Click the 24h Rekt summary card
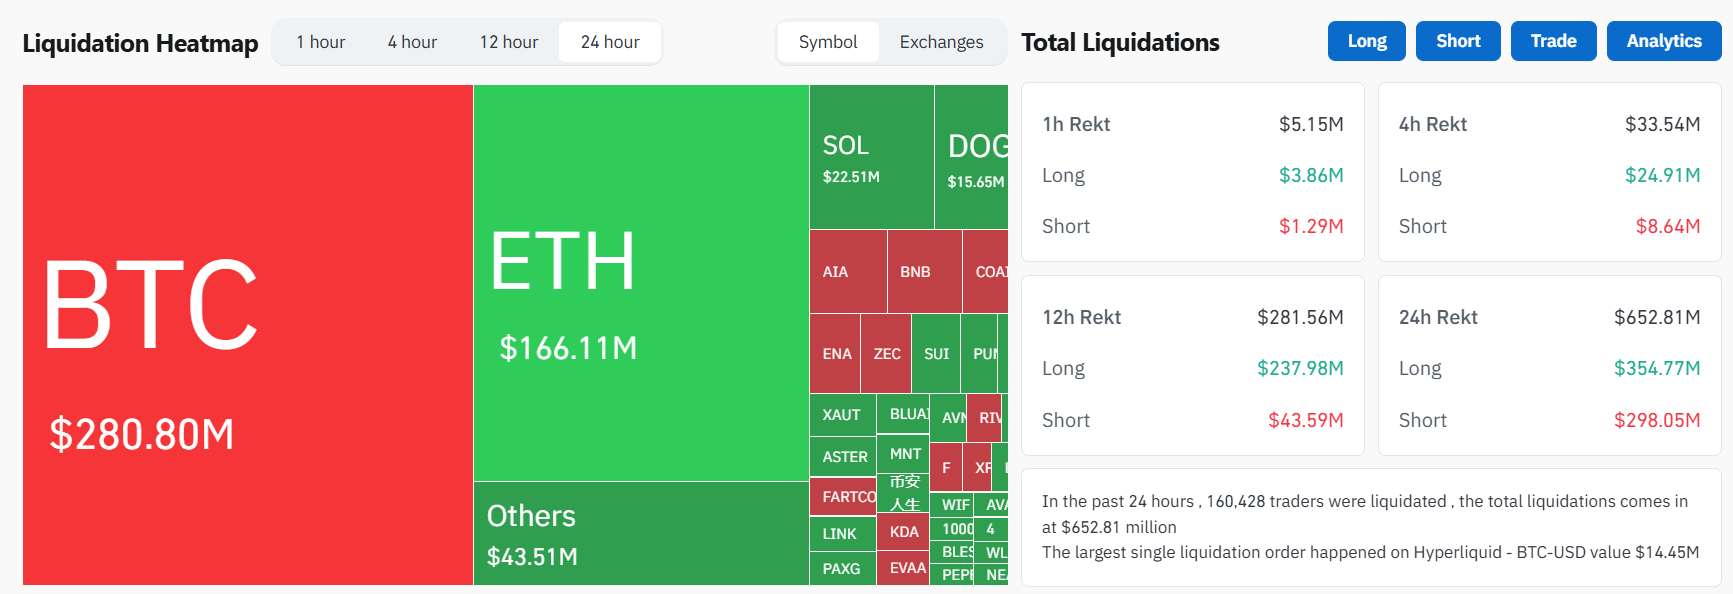Image resolution: width=1733 pixels, height=594 pixels. point(1549,366)
